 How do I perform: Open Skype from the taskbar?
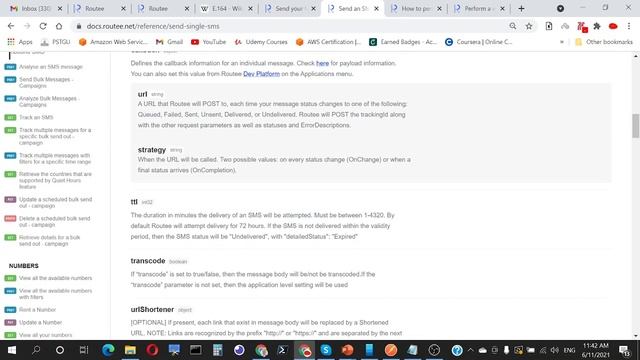point(326,350)
